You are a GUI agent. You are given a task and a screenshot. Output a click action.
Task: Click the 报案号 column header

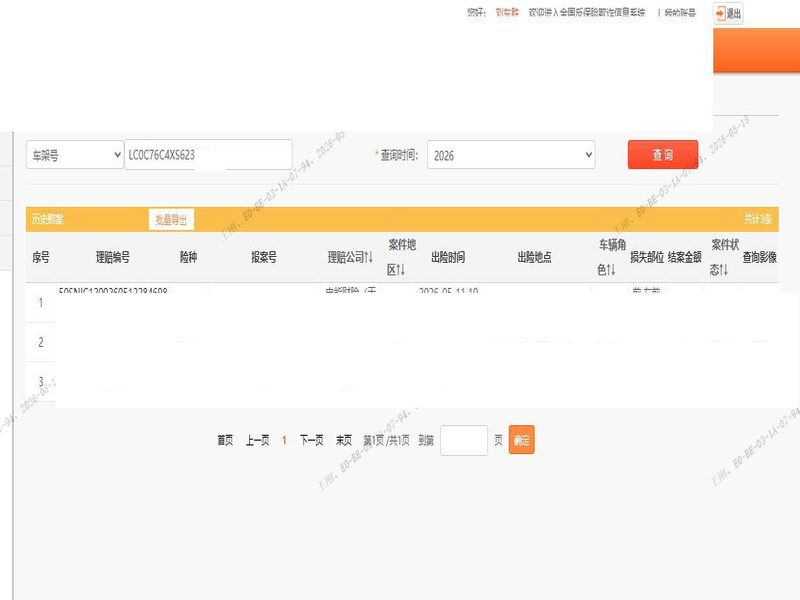[x=264, y=257]
